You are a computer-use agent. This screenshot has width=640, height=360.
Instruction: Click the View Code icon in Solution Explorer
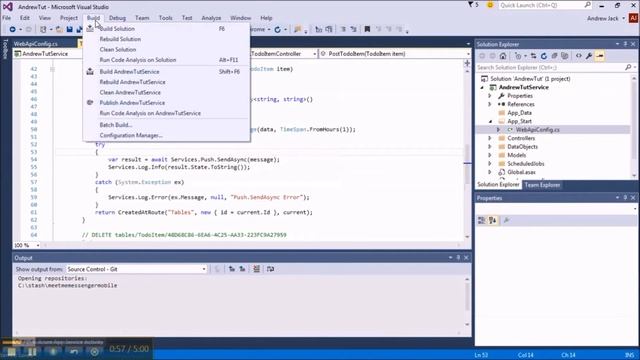point(579,56)
